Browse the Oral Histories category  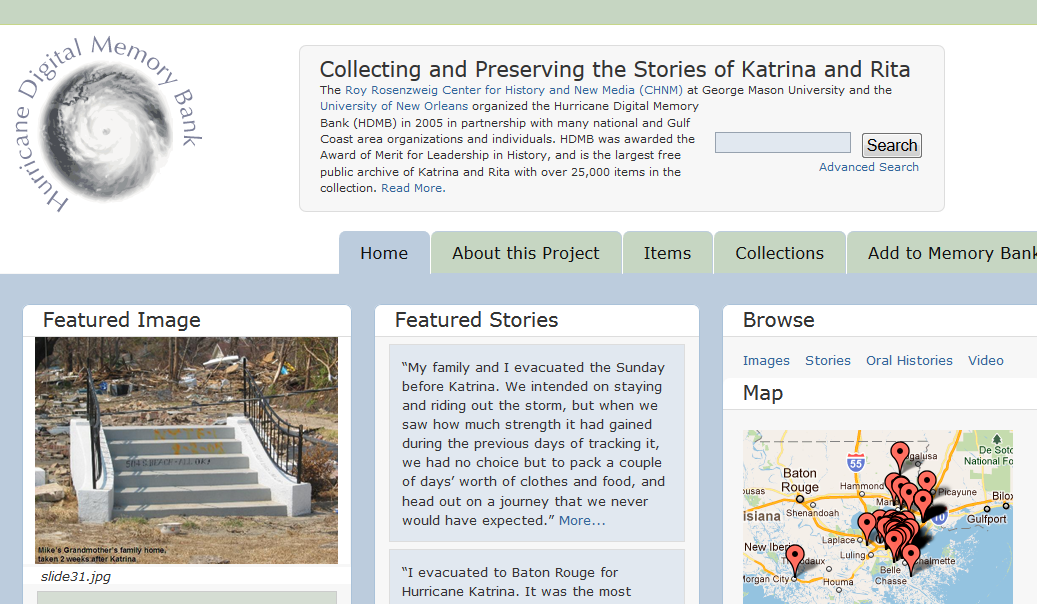909,361
